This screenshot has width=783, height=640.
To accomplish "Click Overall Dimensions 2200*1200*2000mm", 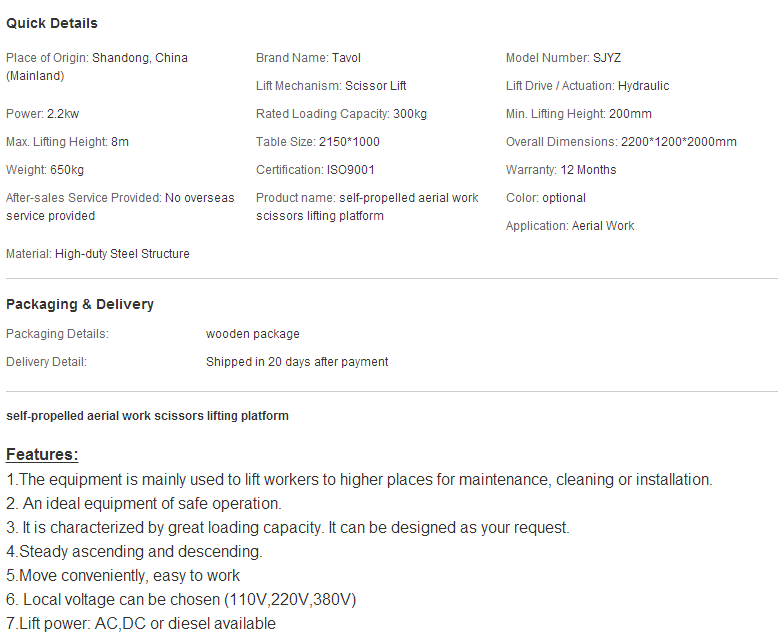I will pos(621,142).
